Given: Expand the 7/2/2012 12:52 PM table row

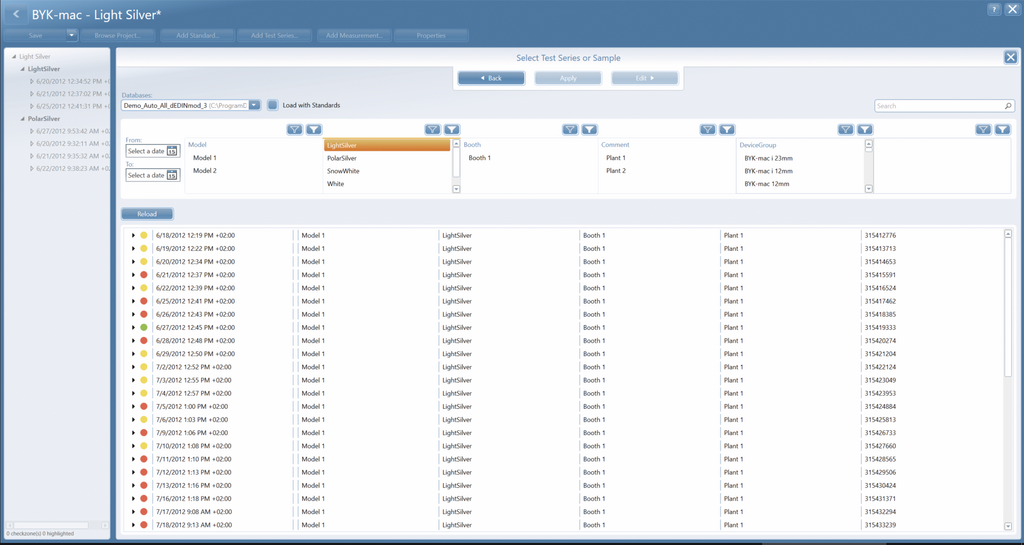Looking at the screenshot, I should click(x=133, y=367).
